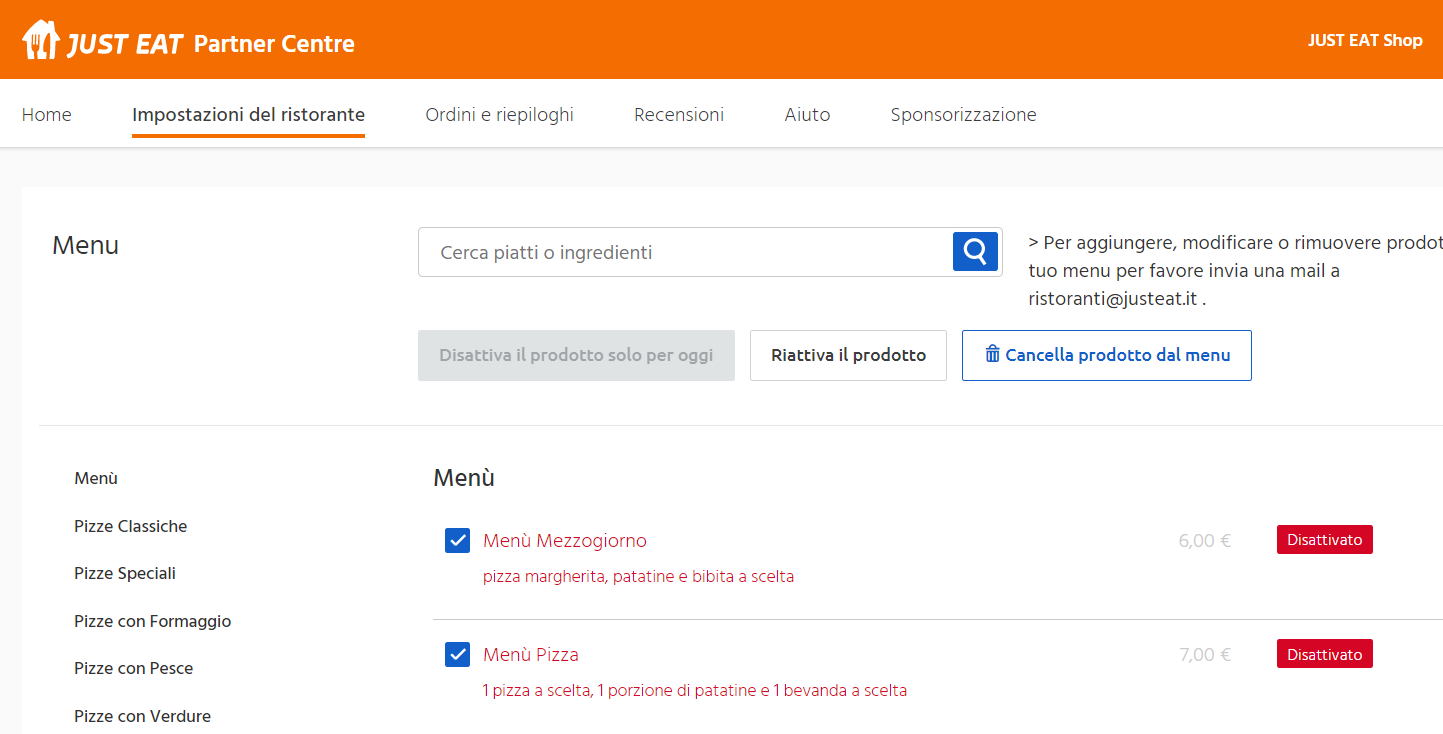
Task: Go to Ordini e riepiloghi tab
Action: (x=499, y=115)
